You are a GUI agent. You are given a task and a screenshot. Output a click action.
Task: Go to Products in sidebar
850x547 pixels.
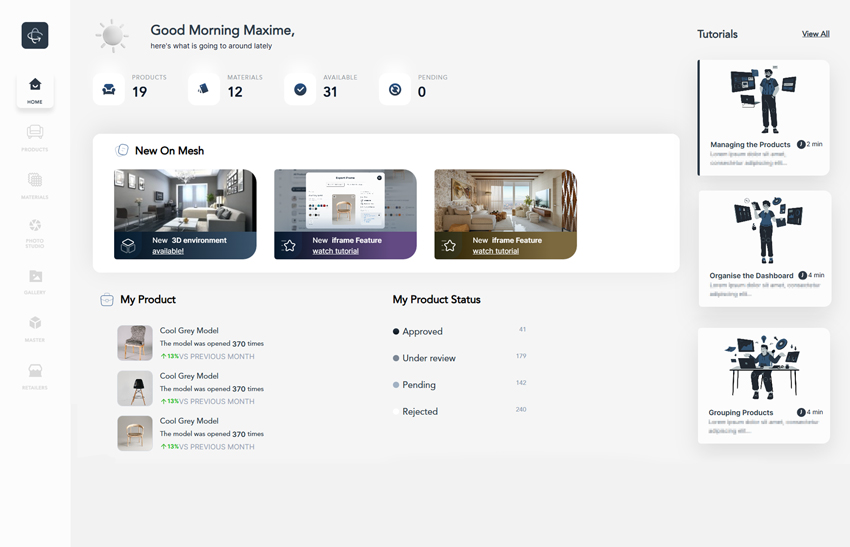pos(35,138)
